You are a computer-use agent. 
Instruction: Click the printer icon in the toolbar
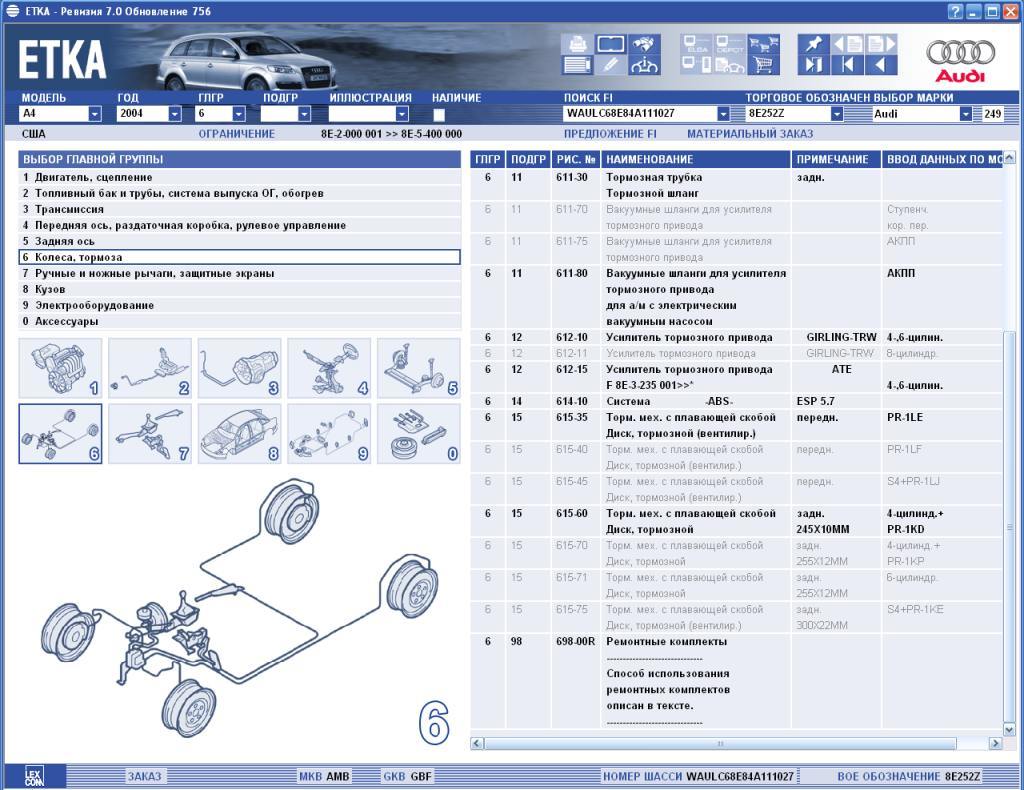[x=577, y=44]
